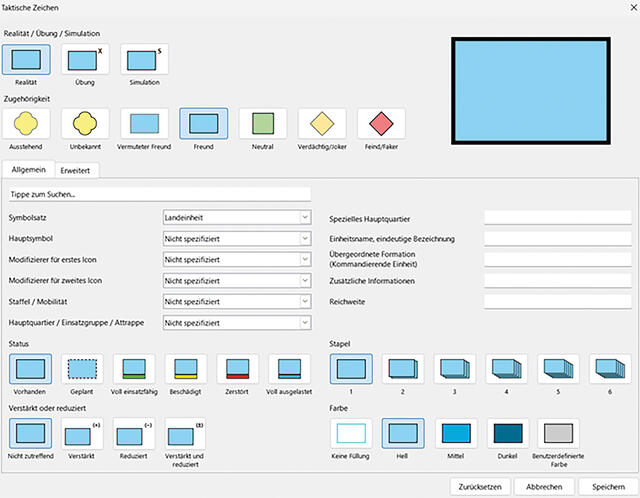This screenshot has width=640, height=498.
Task: Click the Zurücksetzen button
Action: [x=480, y=487]
